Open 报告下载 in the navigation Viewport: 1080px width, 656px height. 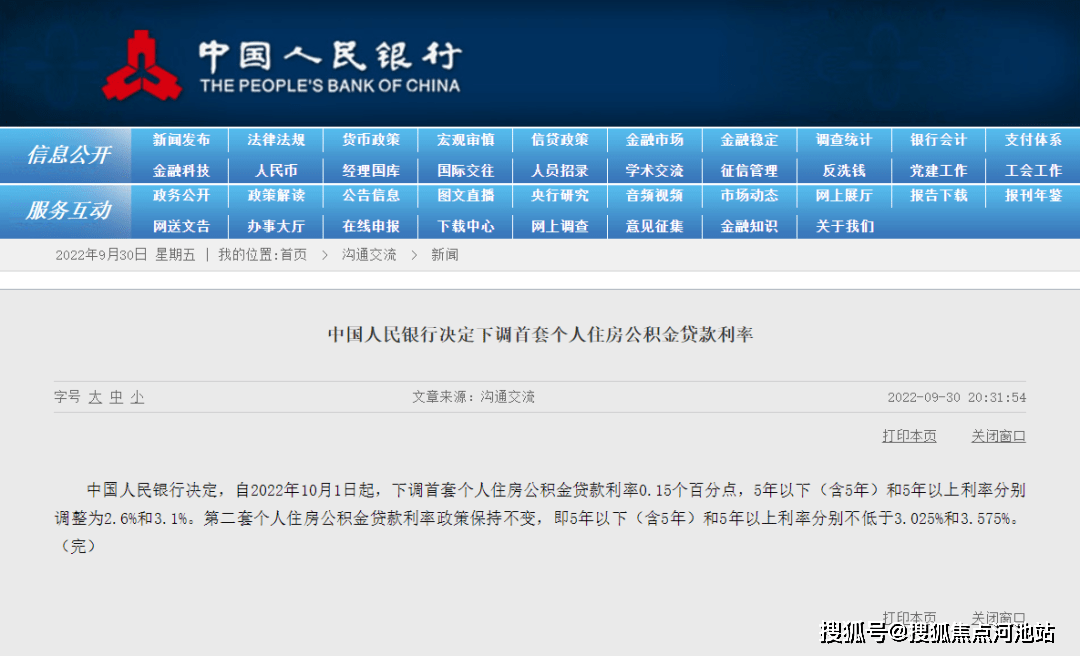938,196
